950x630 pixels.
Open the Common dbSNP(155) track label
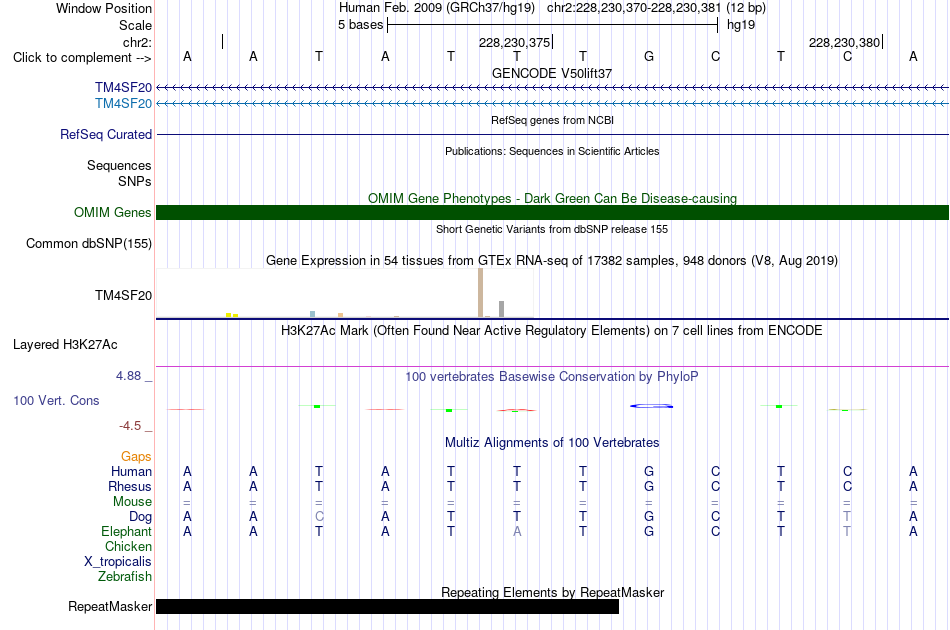click(x=89, y=244)
